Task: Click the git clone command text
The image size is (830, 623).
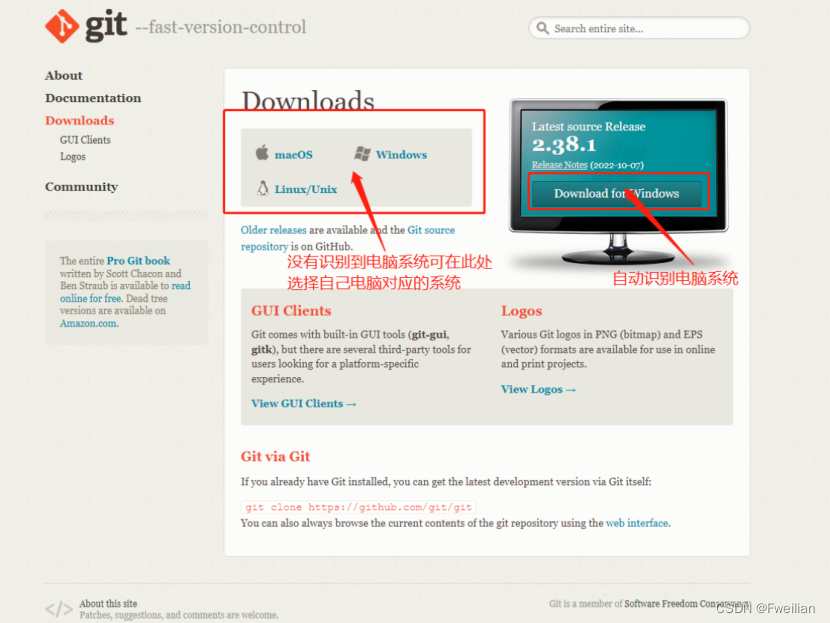Action: pyautogui.click(x=358, y=507)
